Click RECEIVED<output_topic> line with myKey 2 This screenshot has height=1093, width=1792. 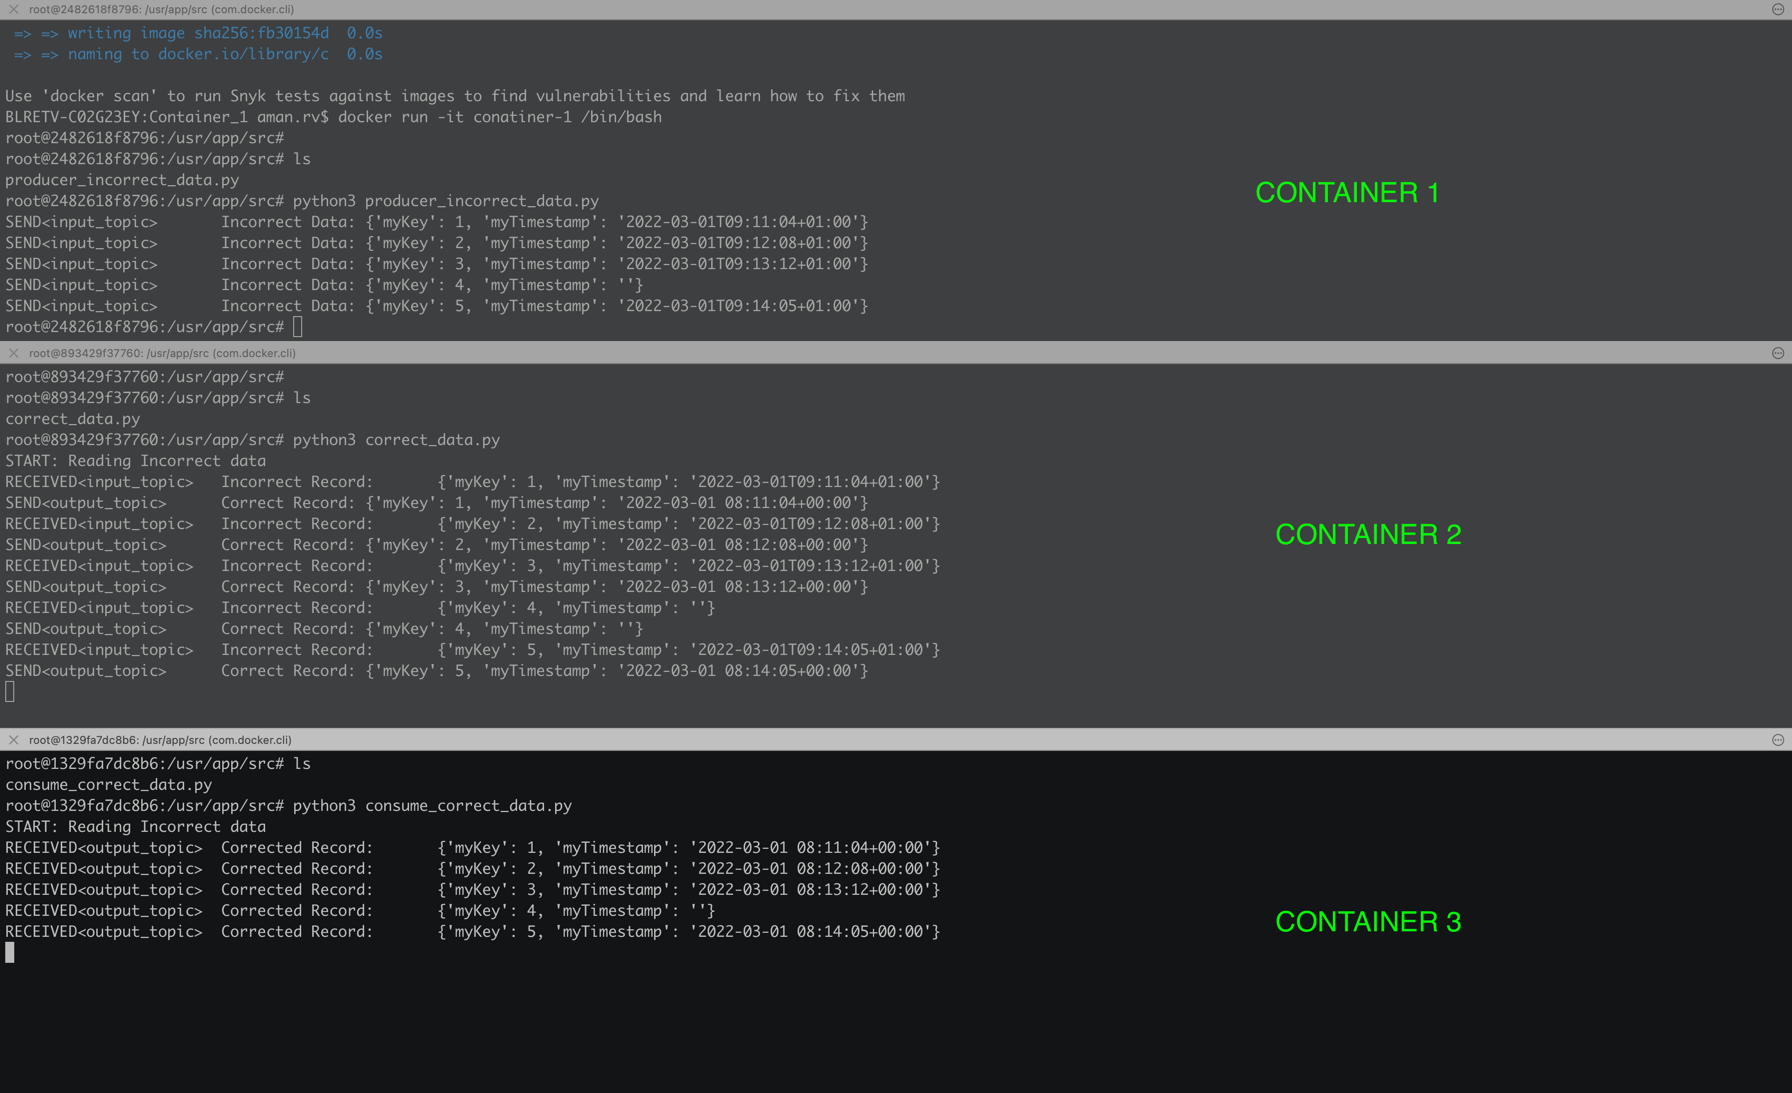point(473,869)
